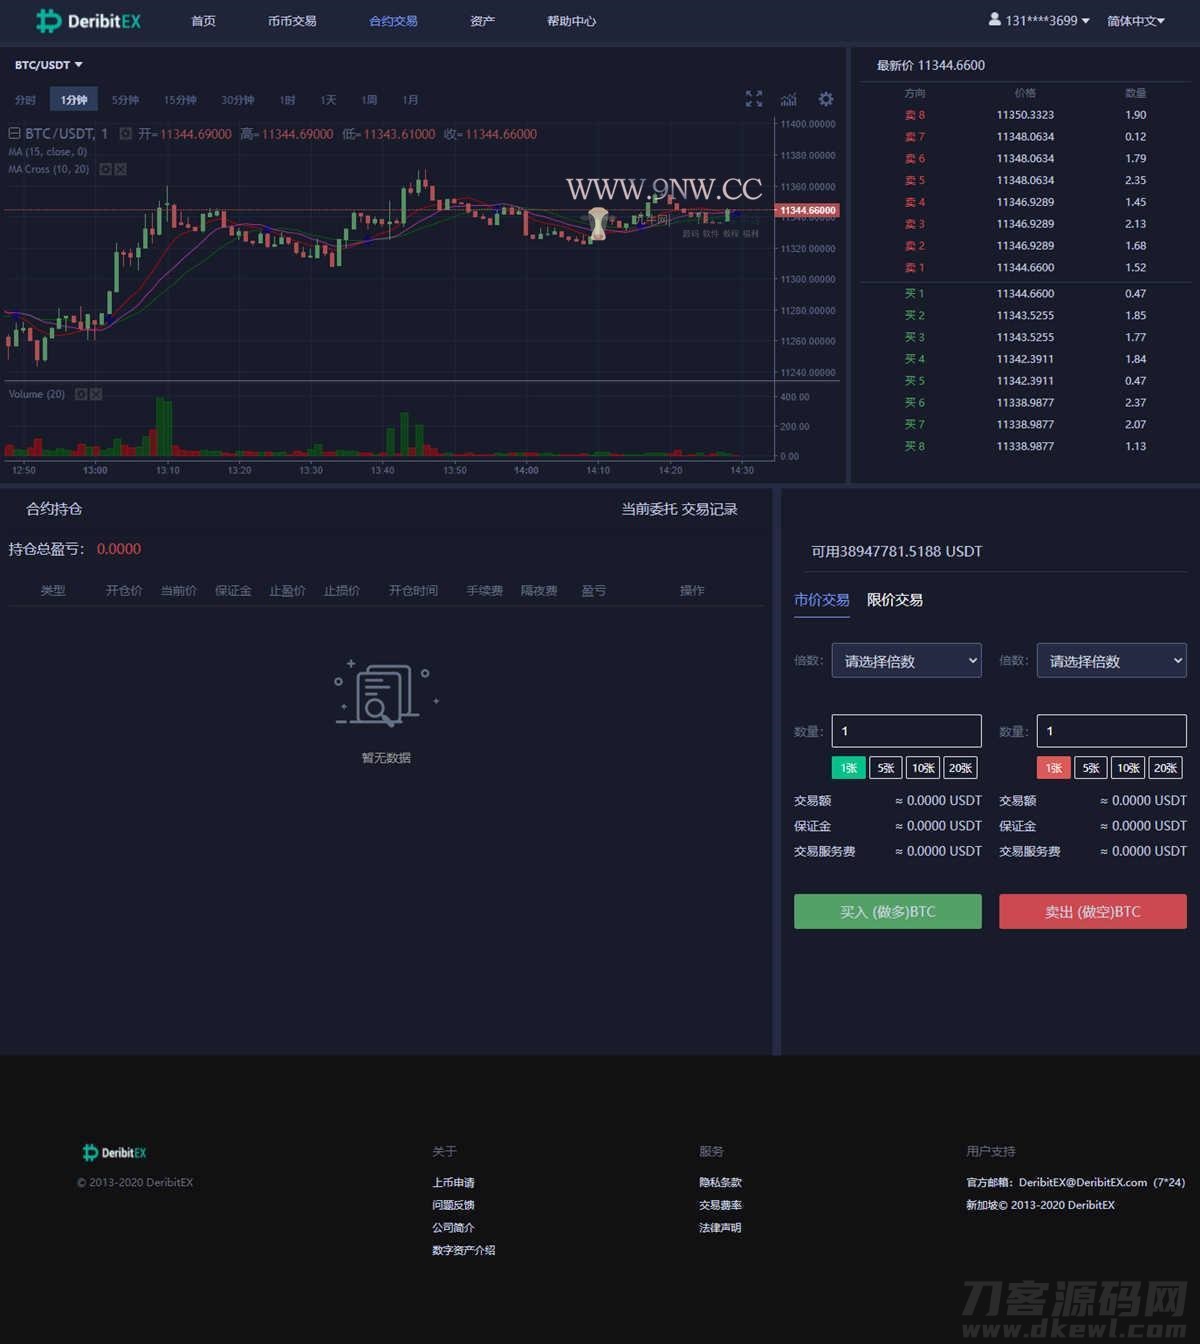
Task: Select the 20张 quantity for sell side
Action: pos(1165,768)
